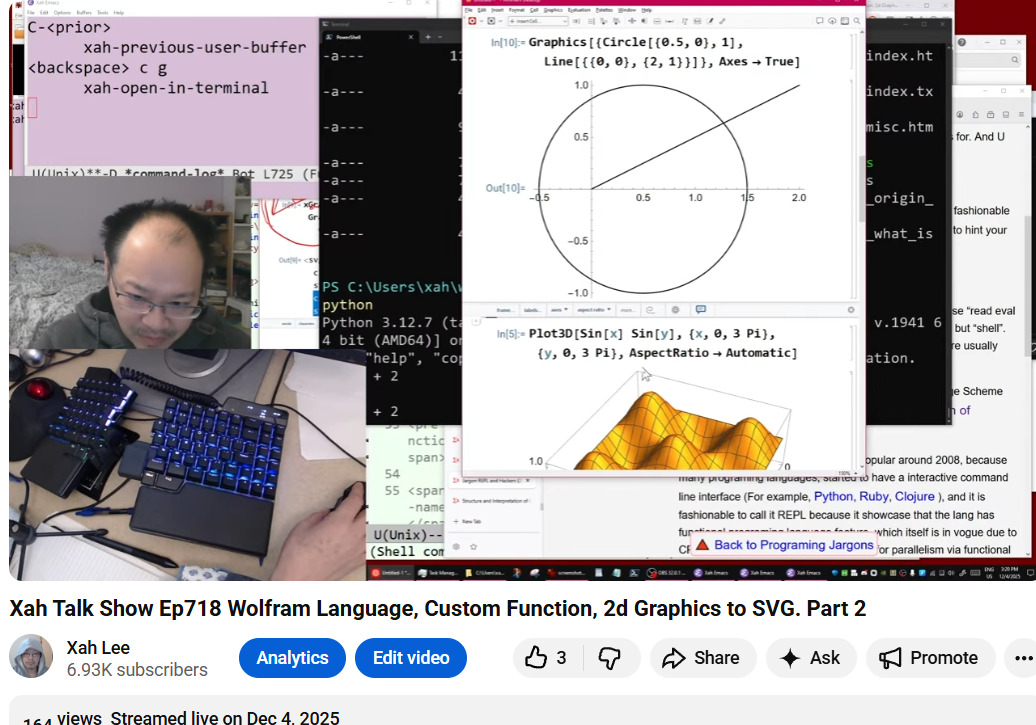Click the thumbs-down dislike icon
The width and height of the screenshot is (1036, 725).
(609, 658)
